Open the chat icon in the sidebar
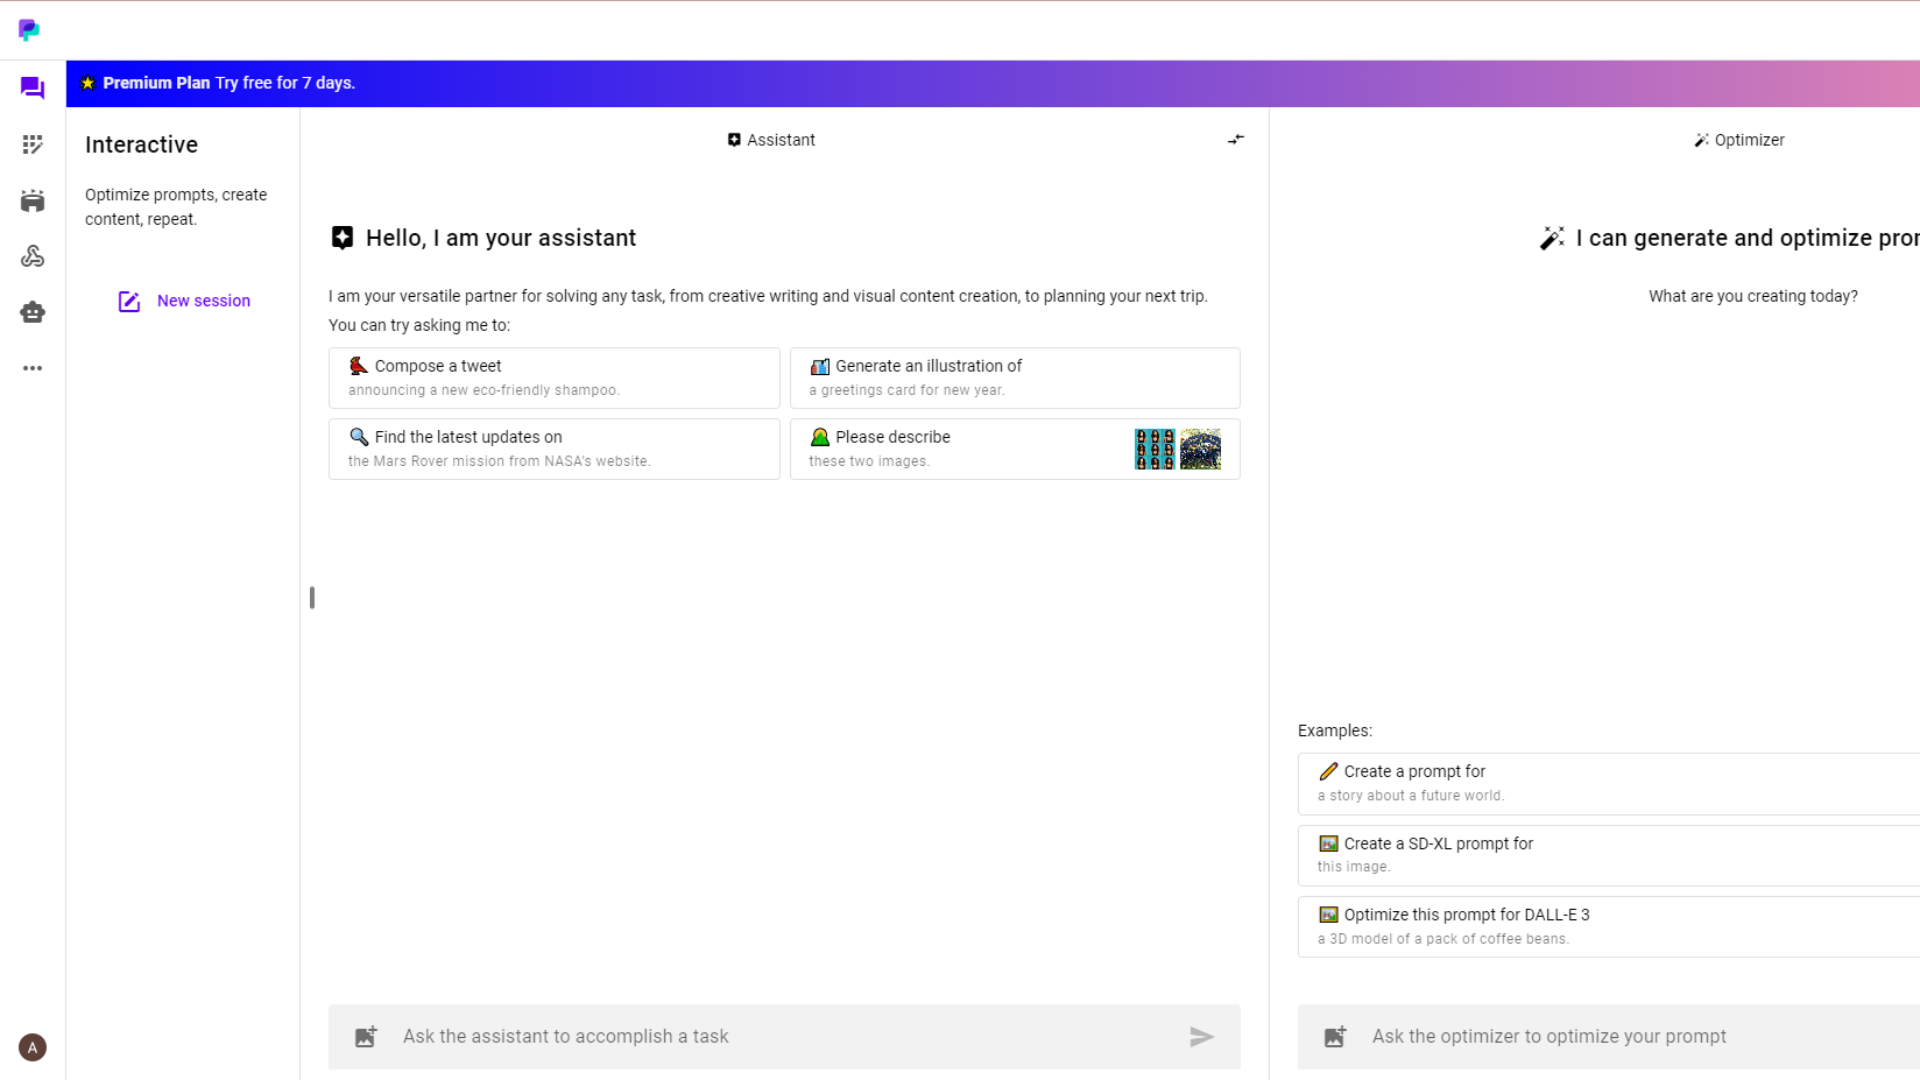 click(x=32, y=88)
